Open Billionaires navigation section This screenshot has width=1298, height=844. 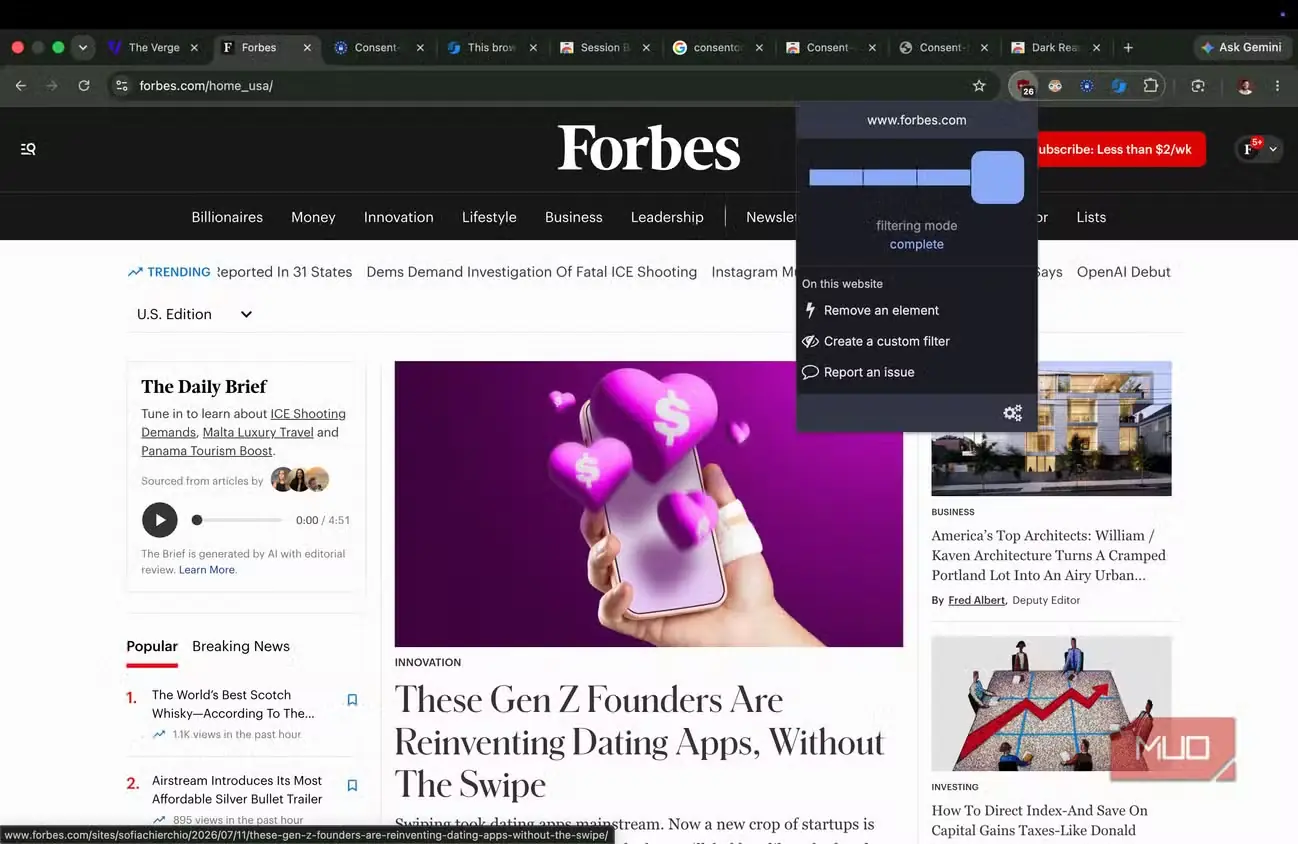click(x=227, y=217)
